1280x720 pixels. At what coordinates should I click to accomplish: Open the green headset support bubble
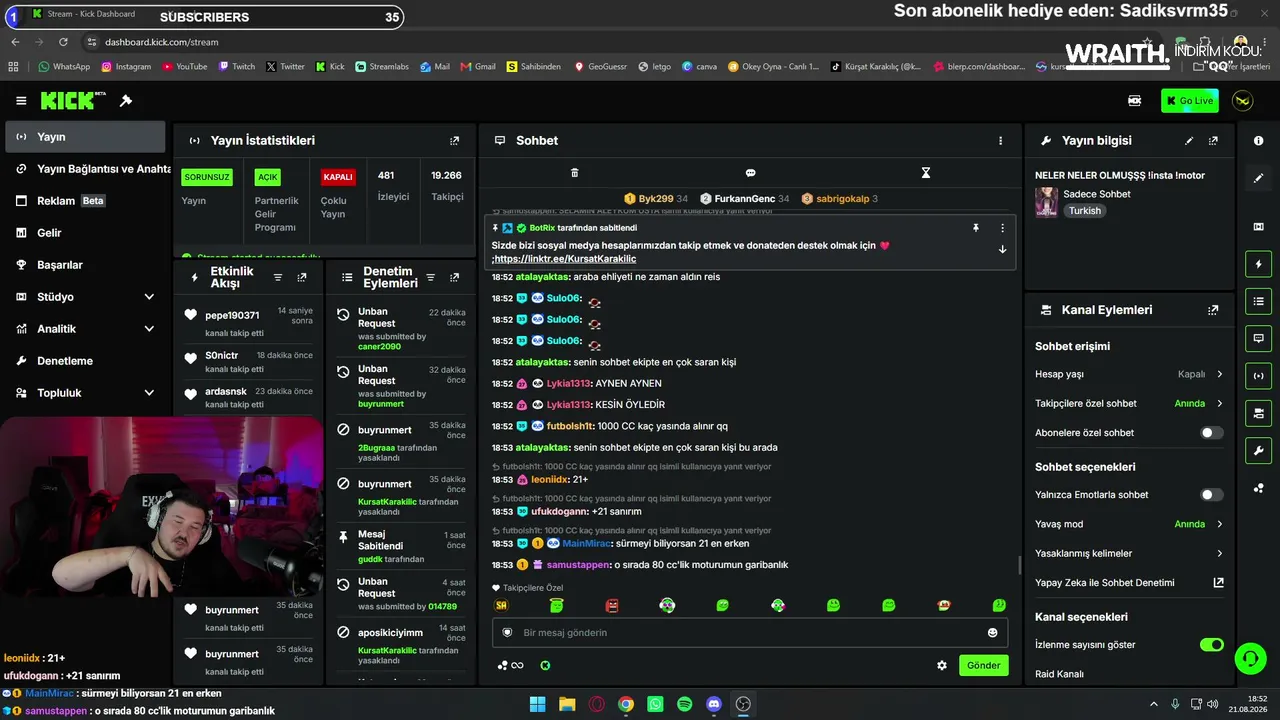pyautogui.click(x=1250, y=658)
